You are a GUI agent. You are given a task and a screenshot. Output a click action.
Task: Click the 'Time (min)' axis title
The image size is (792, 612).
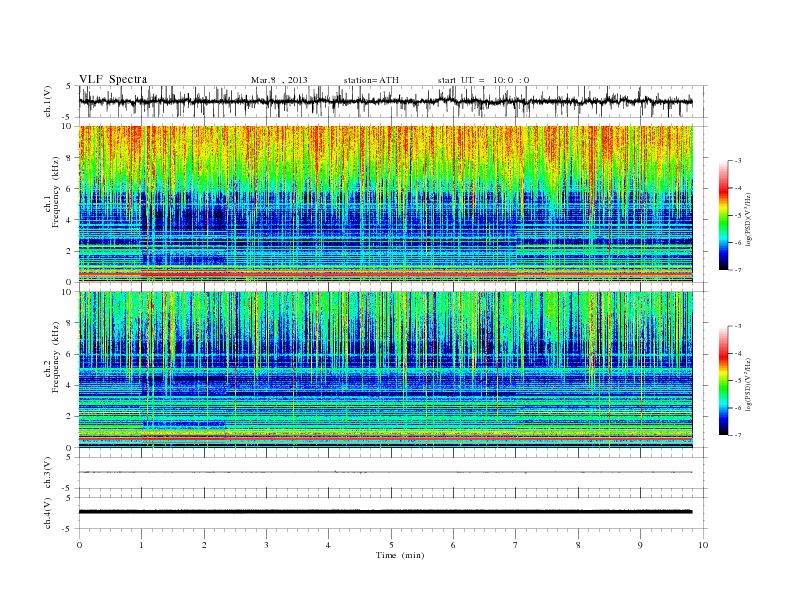(400, 555)
